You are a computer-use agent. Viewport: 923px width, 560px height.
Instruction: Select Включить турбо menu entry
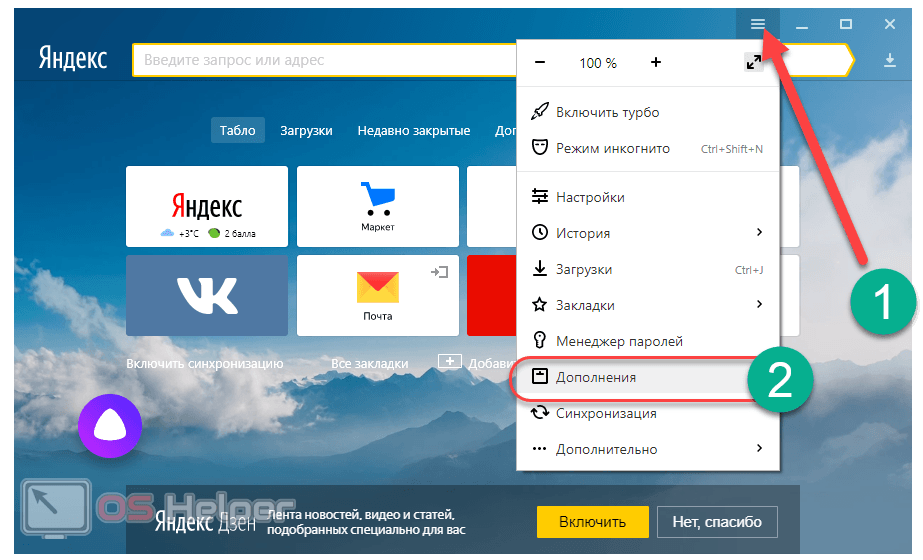click(x=648, y=112)
